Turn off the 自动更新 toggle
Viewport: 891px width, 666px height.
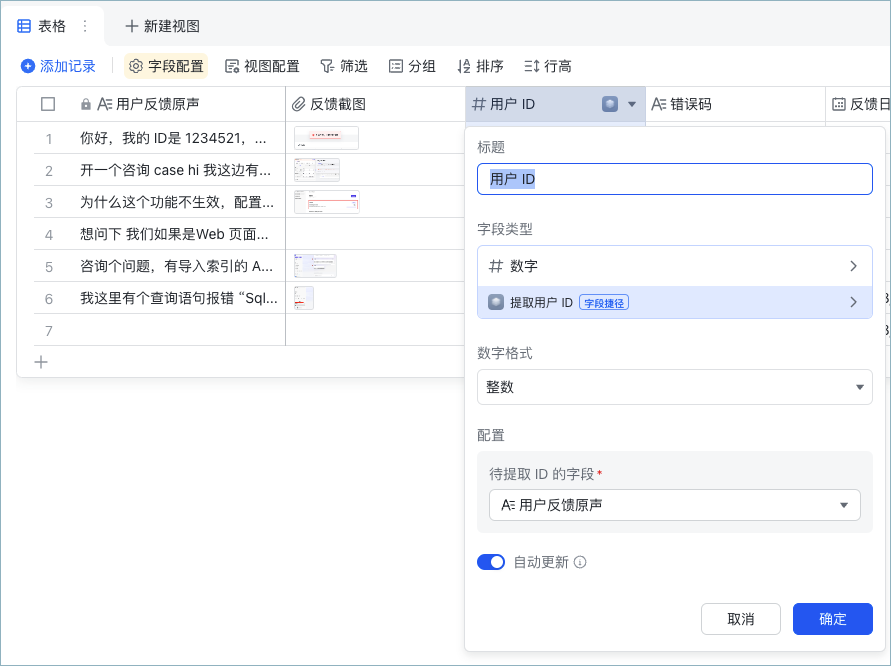[491, 563]
